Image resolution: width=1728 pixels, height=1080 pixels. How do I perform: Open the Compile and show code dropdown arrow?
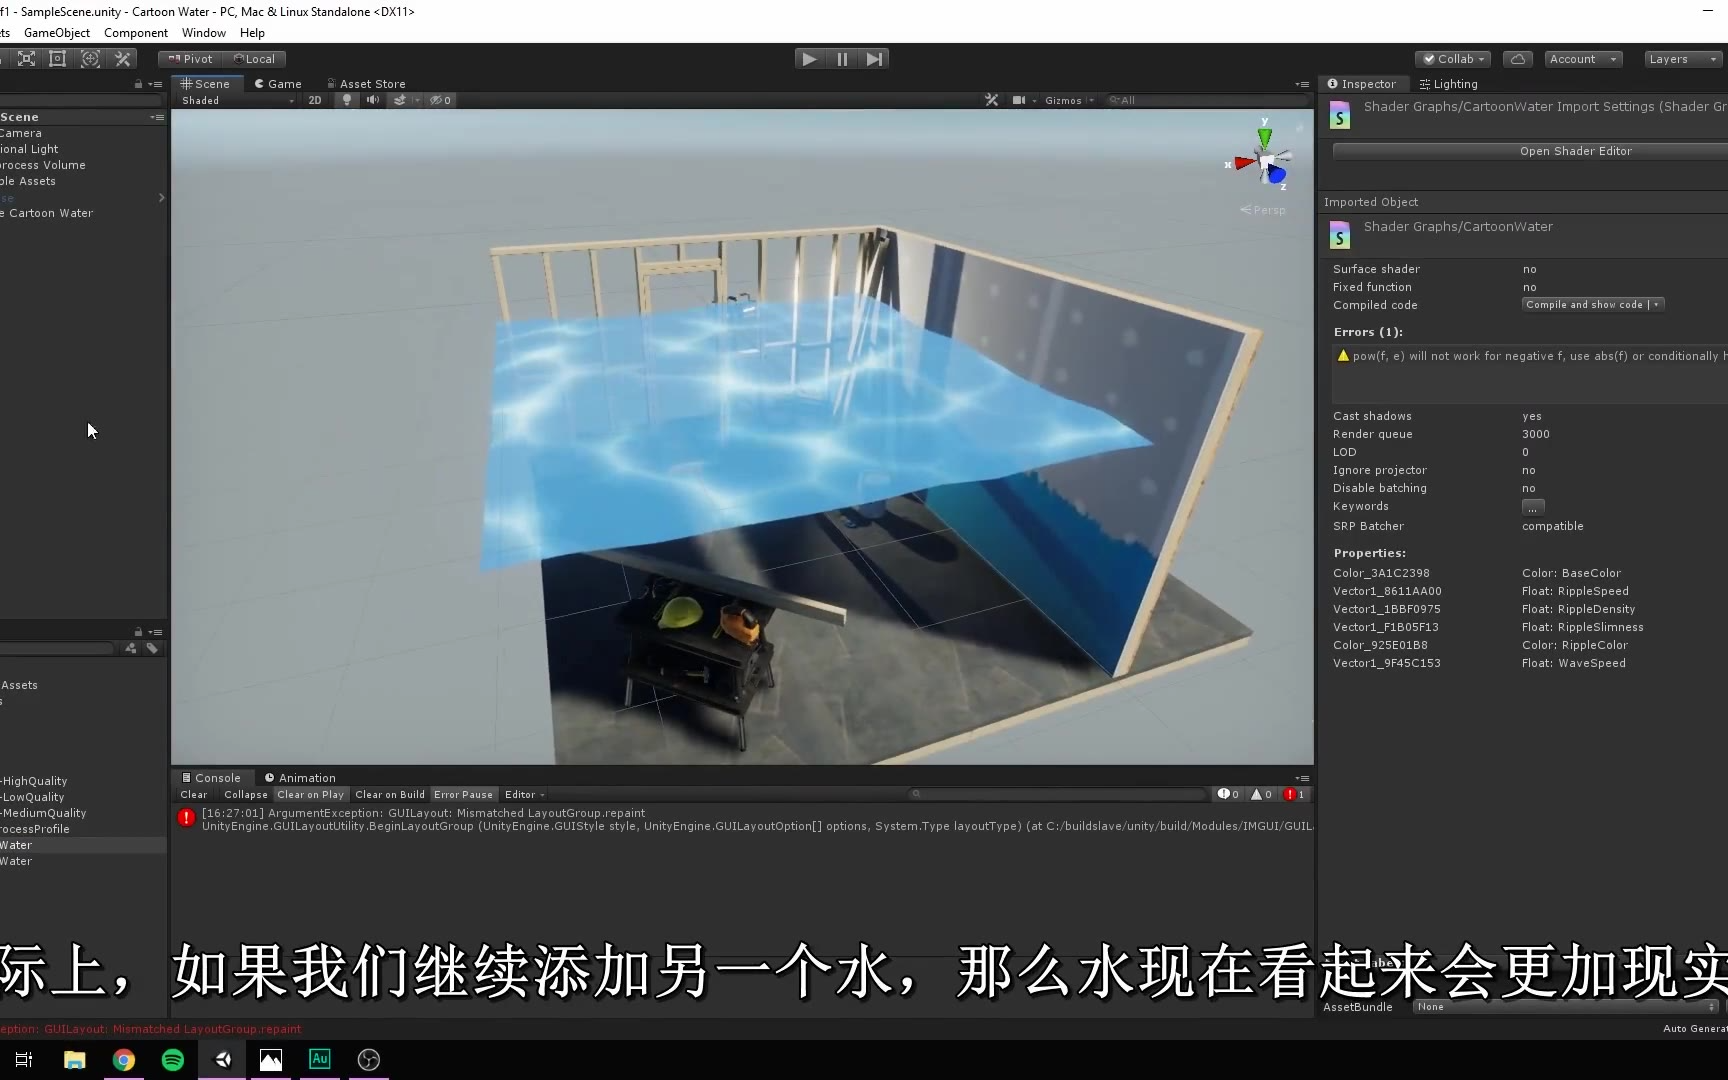(x=1656, y=305)
